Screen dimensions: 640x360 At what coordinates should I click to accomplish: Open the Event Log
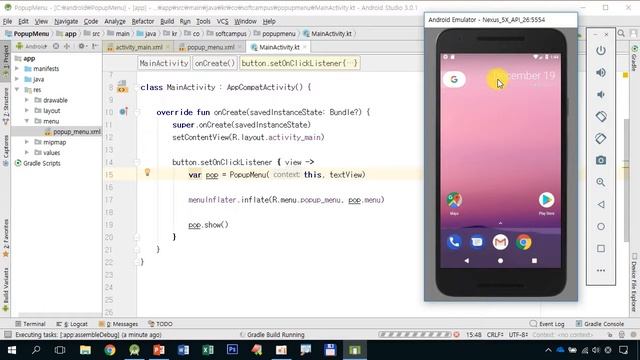point(547,324)
